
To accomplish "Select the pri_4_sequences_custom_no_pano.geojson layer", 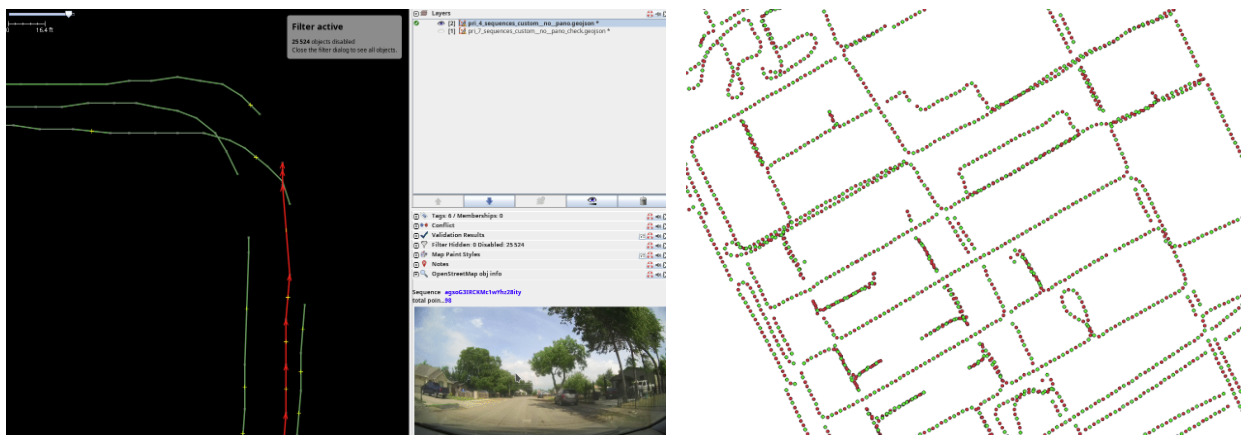I will (530, 23).
